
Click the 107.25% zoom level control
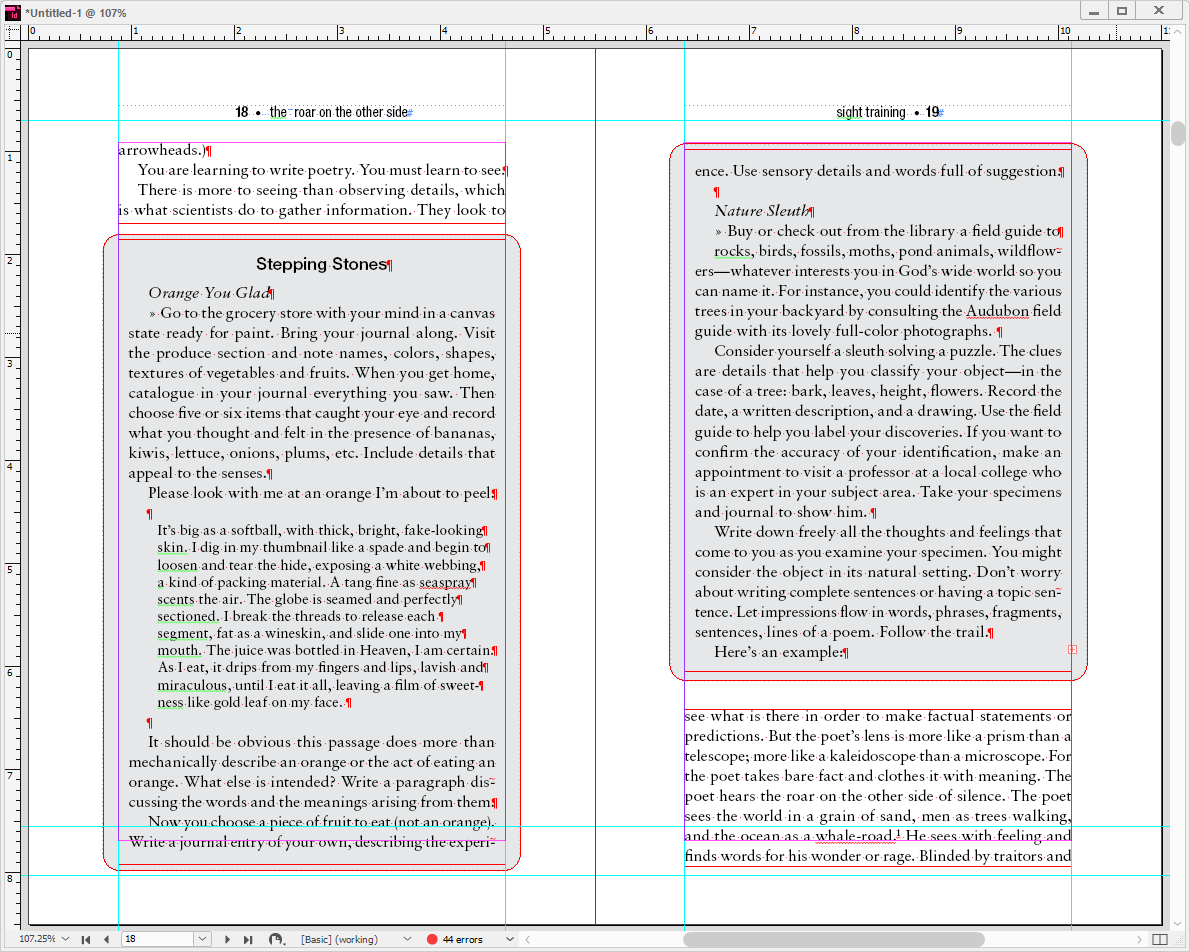[x=40, y=939]
